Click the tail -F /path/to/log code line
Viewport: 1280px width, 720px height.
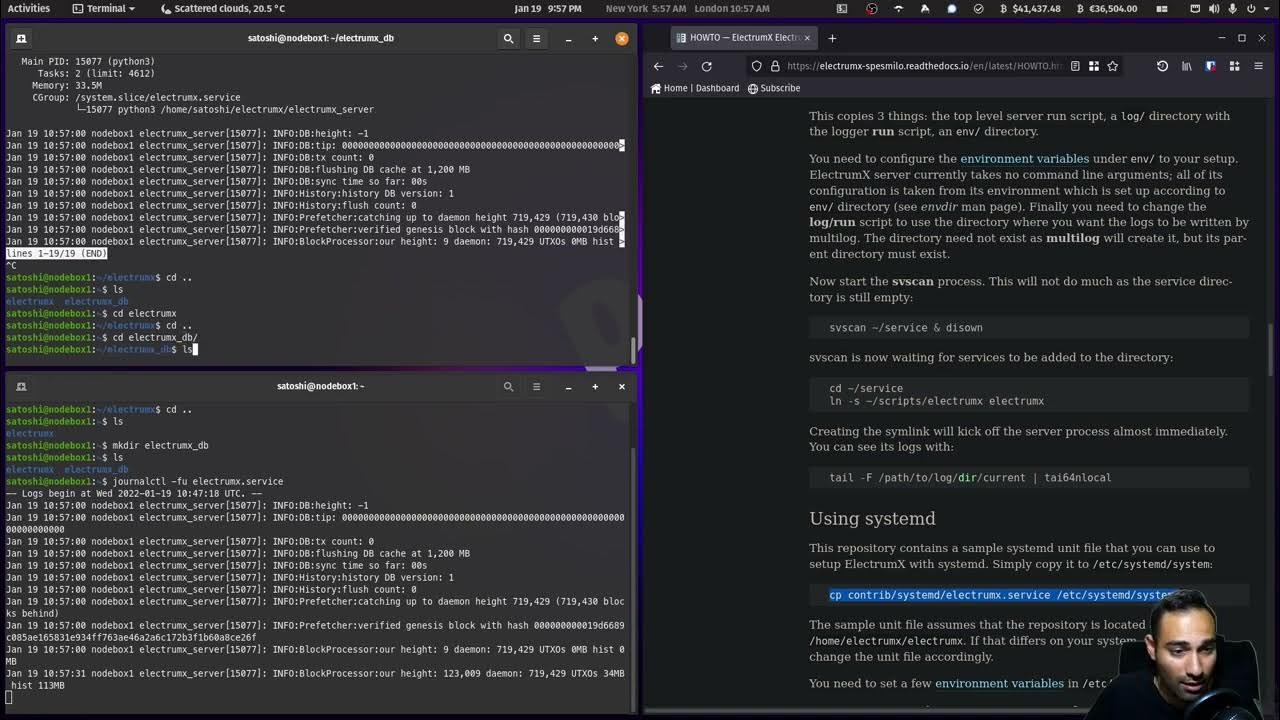tap(970, 477)
